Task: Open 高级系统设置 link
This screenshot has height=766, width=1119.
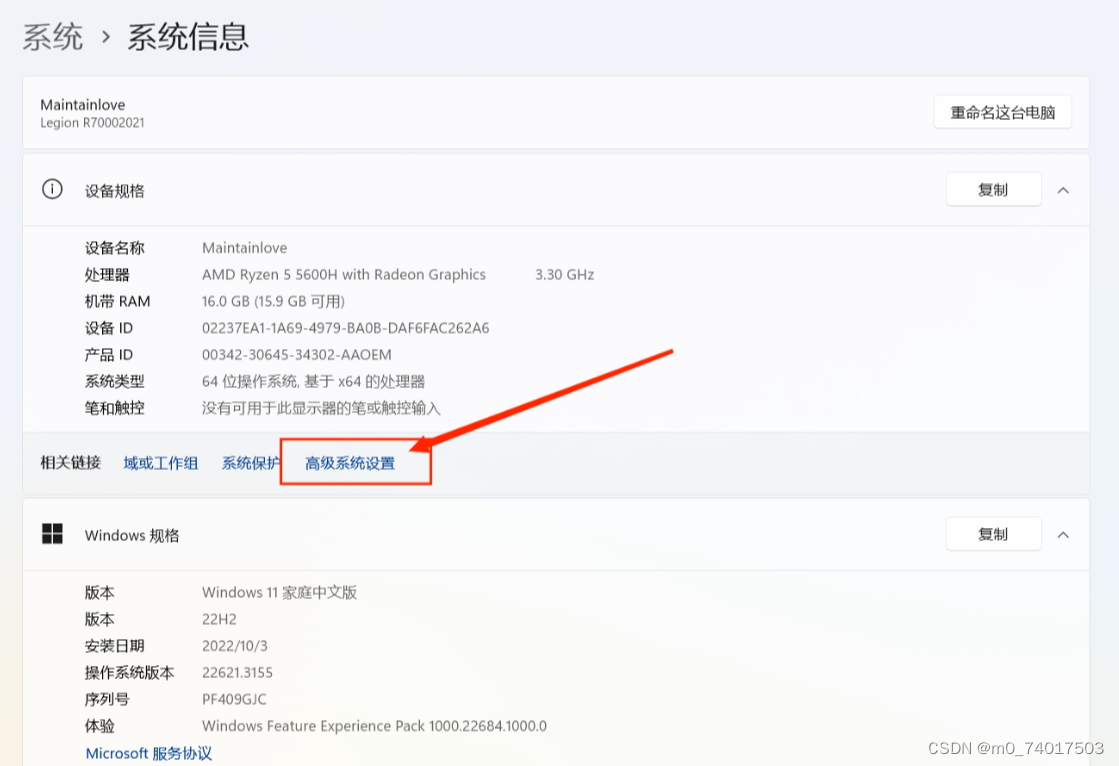Action: tap(350, 463)
